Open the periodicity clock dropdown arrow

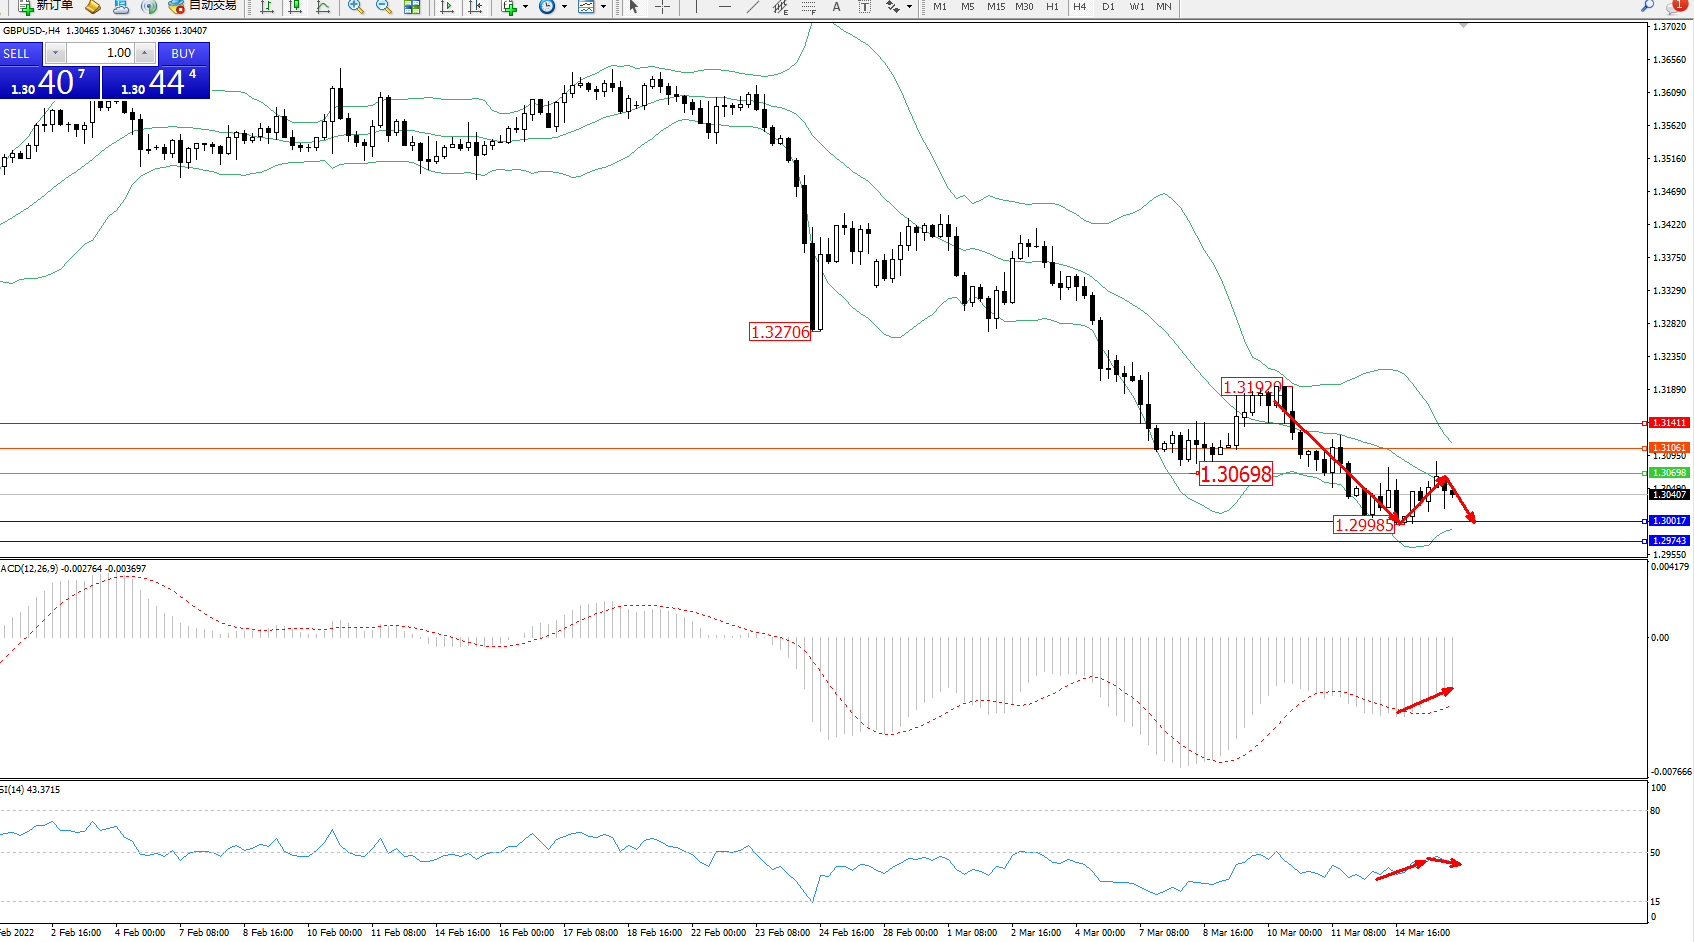[x=564, y=7]
